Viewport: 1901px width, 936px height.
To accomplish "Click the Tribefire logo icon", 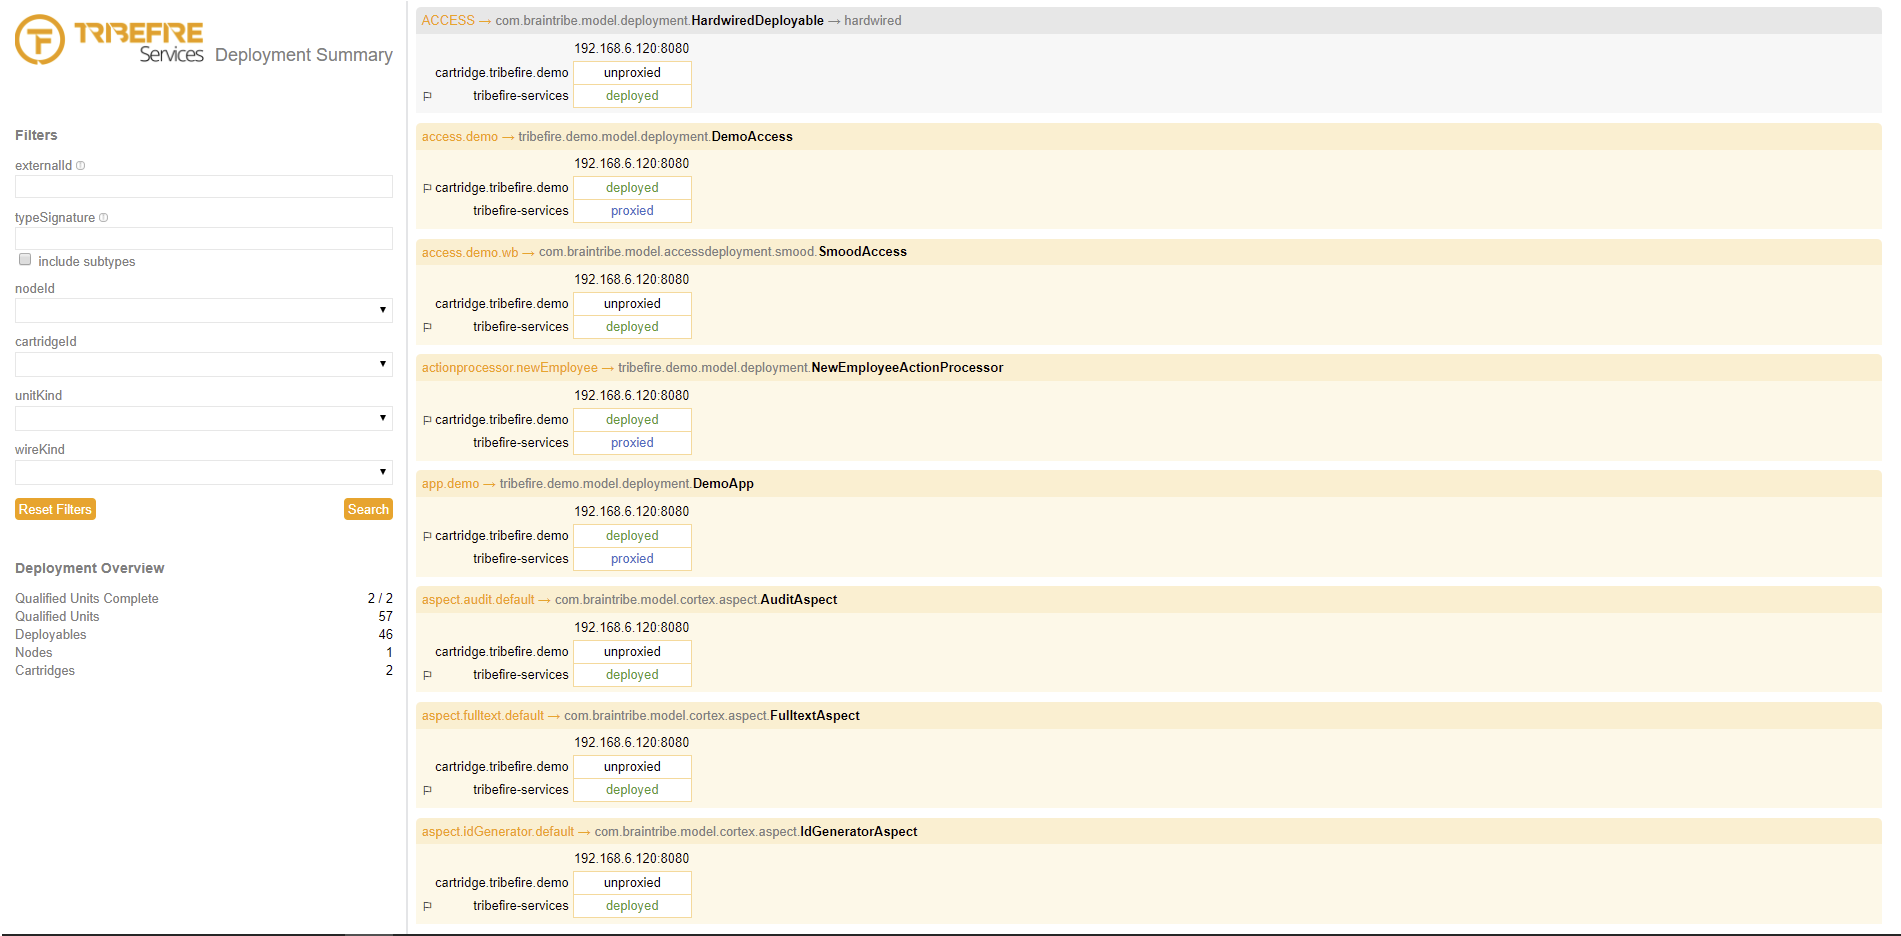I will (40, 40).
